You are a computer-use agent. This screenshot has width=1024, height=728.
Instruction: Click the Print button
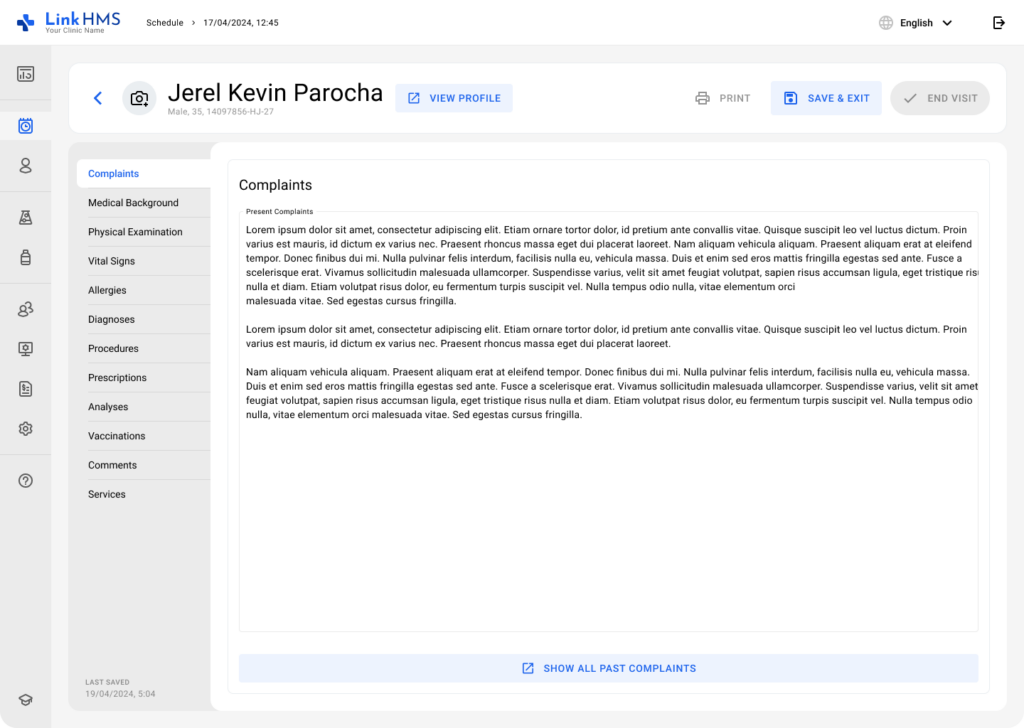point(723,98)
